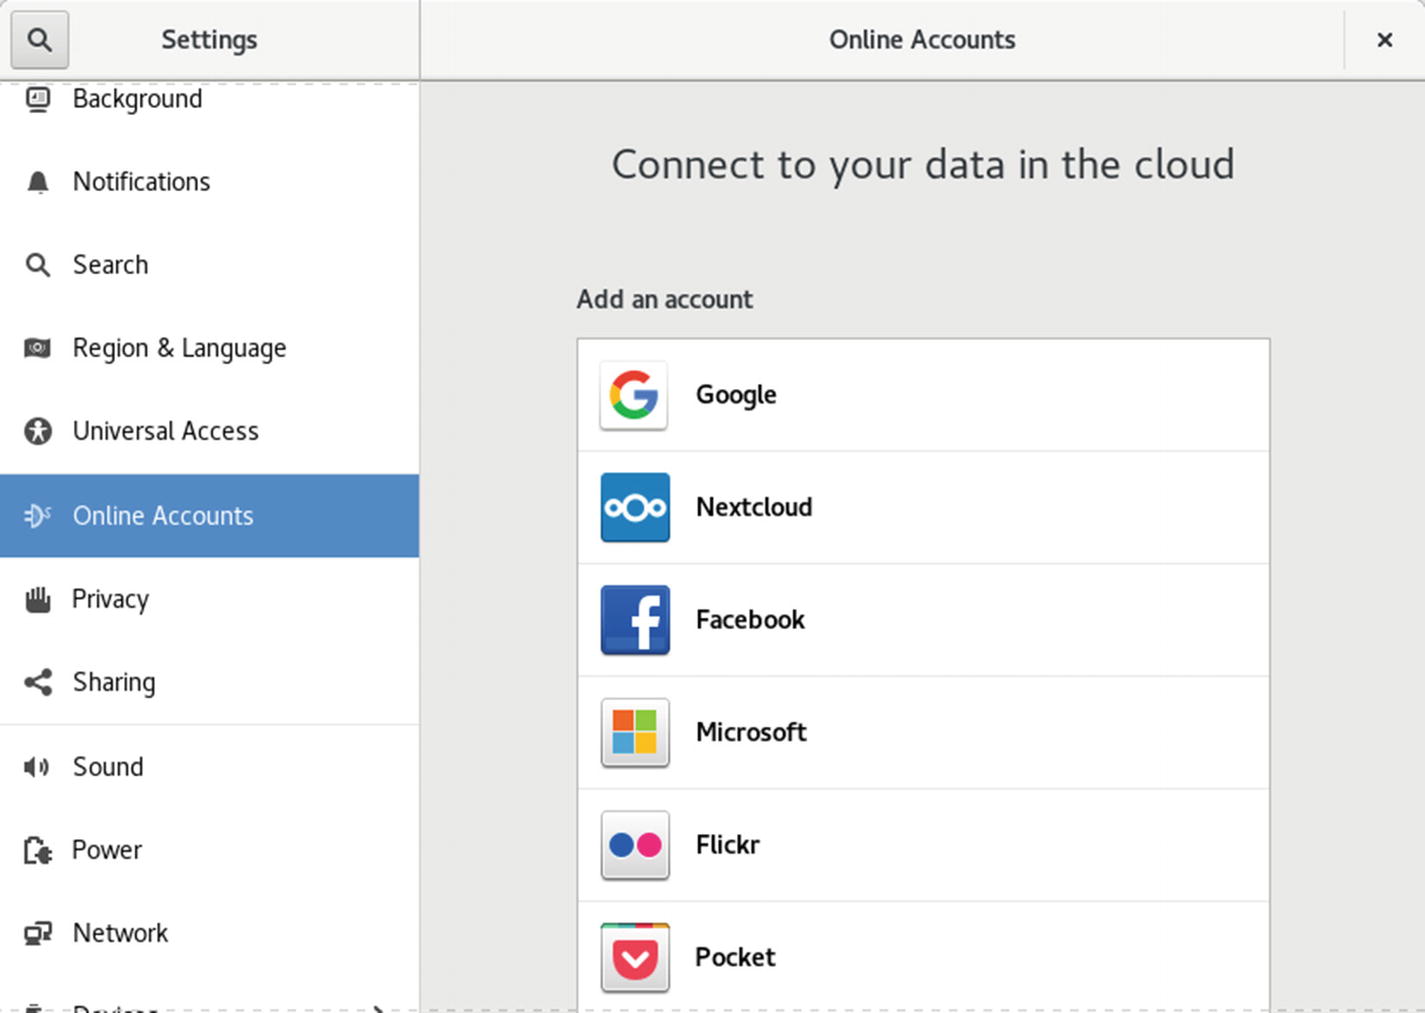The image size is (1425, 1013).
Task: Click the Google logo icon
Action: point(635,395)
